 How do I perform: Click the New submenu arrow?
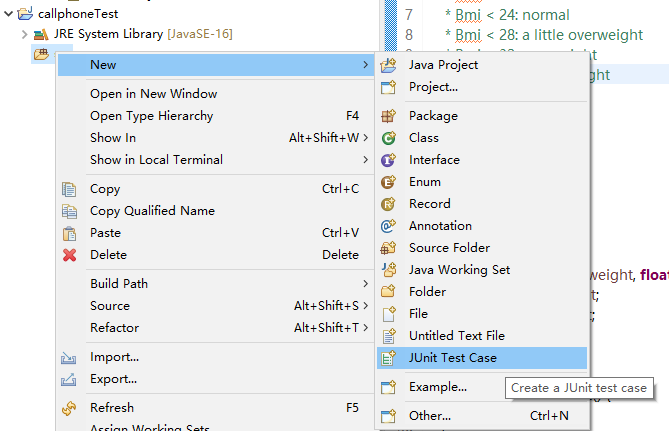[366, 65]
